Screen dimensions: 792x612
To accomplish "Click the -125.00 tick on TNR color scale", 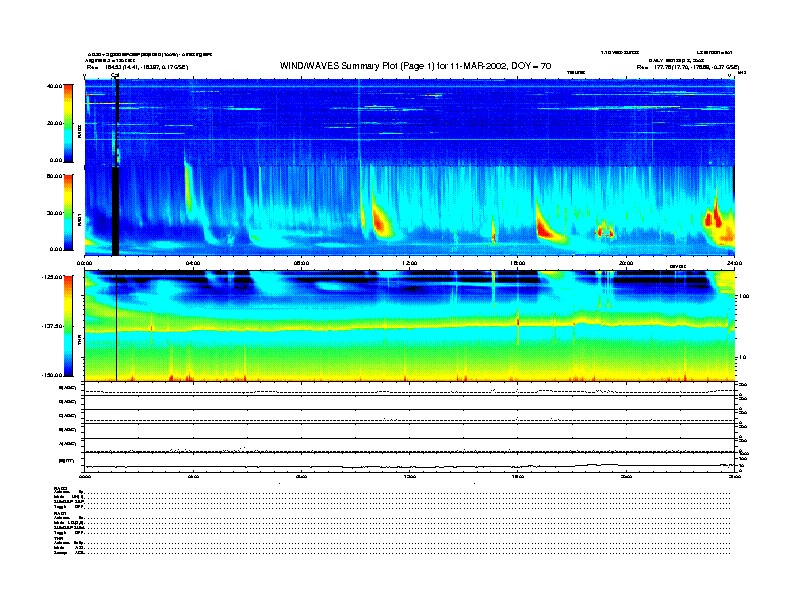I will click(x=53, y=277).
